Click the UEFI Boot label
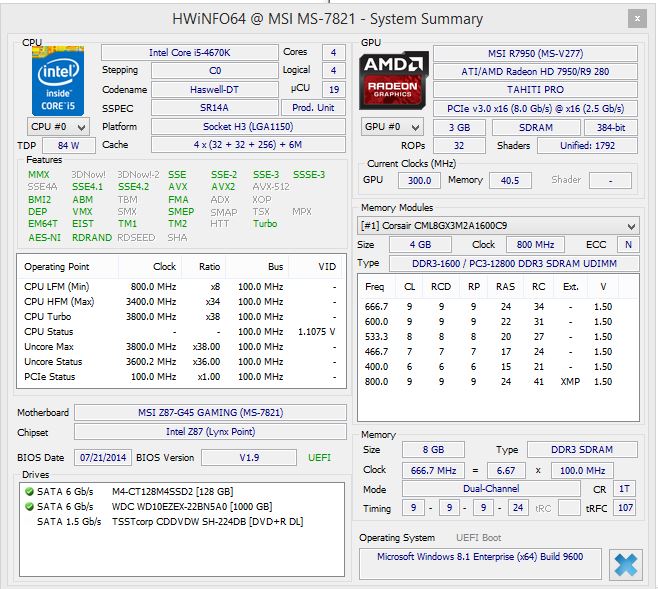Screen dimensions: 658x589 point(478,538)
